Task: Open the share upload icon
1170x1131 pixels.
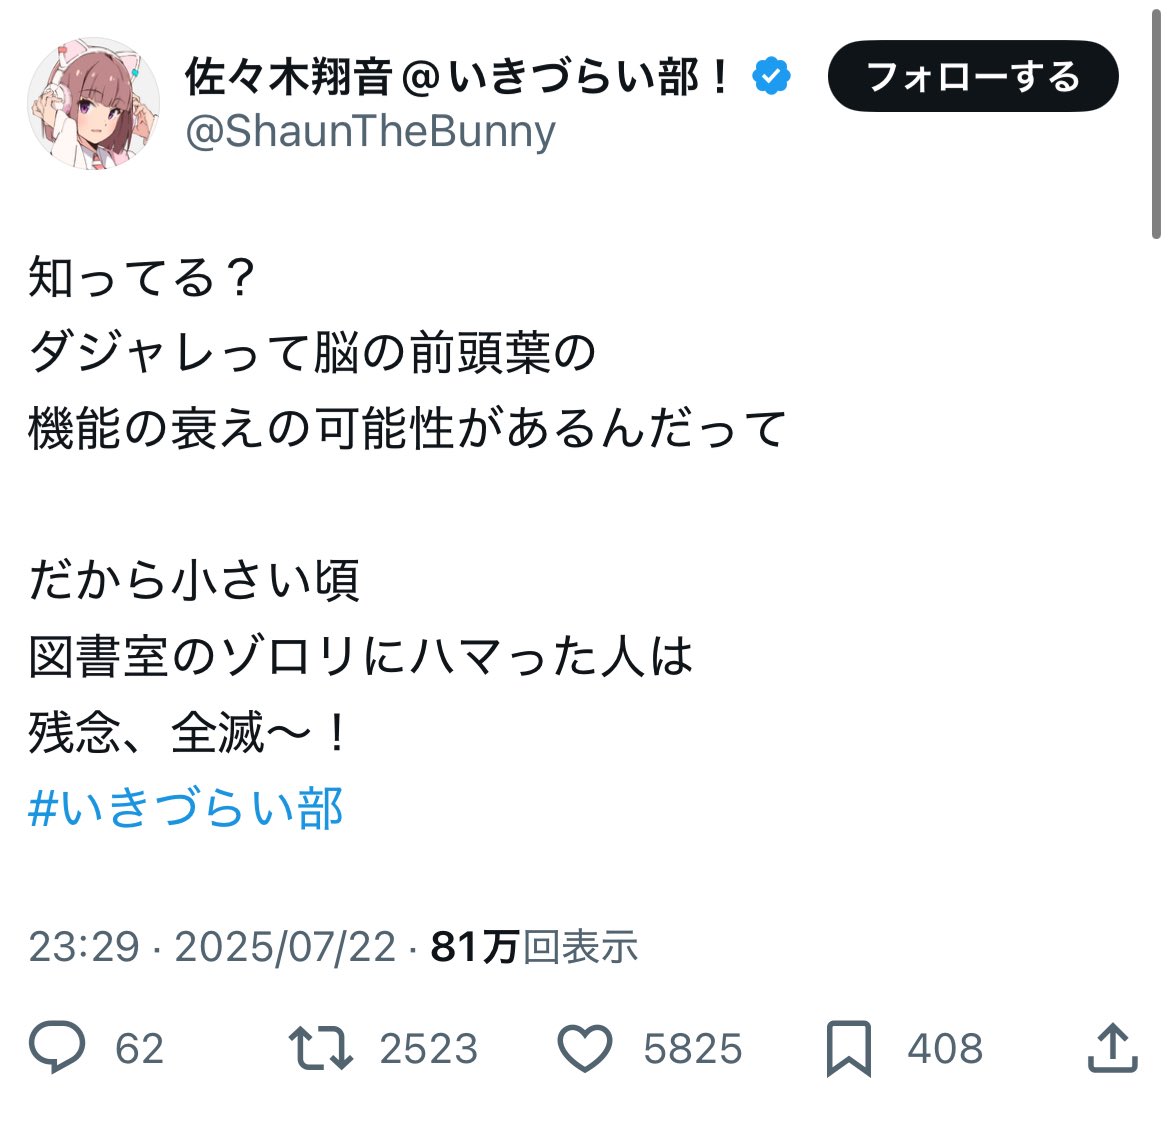Action: click(x=1112, y=1047)
